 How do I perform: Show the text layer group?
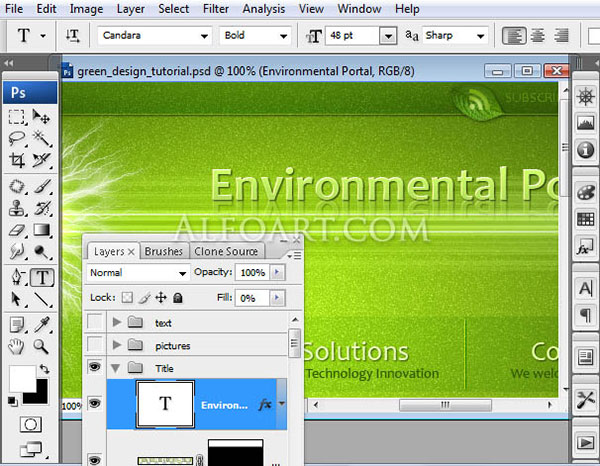(x=95, y=322)
